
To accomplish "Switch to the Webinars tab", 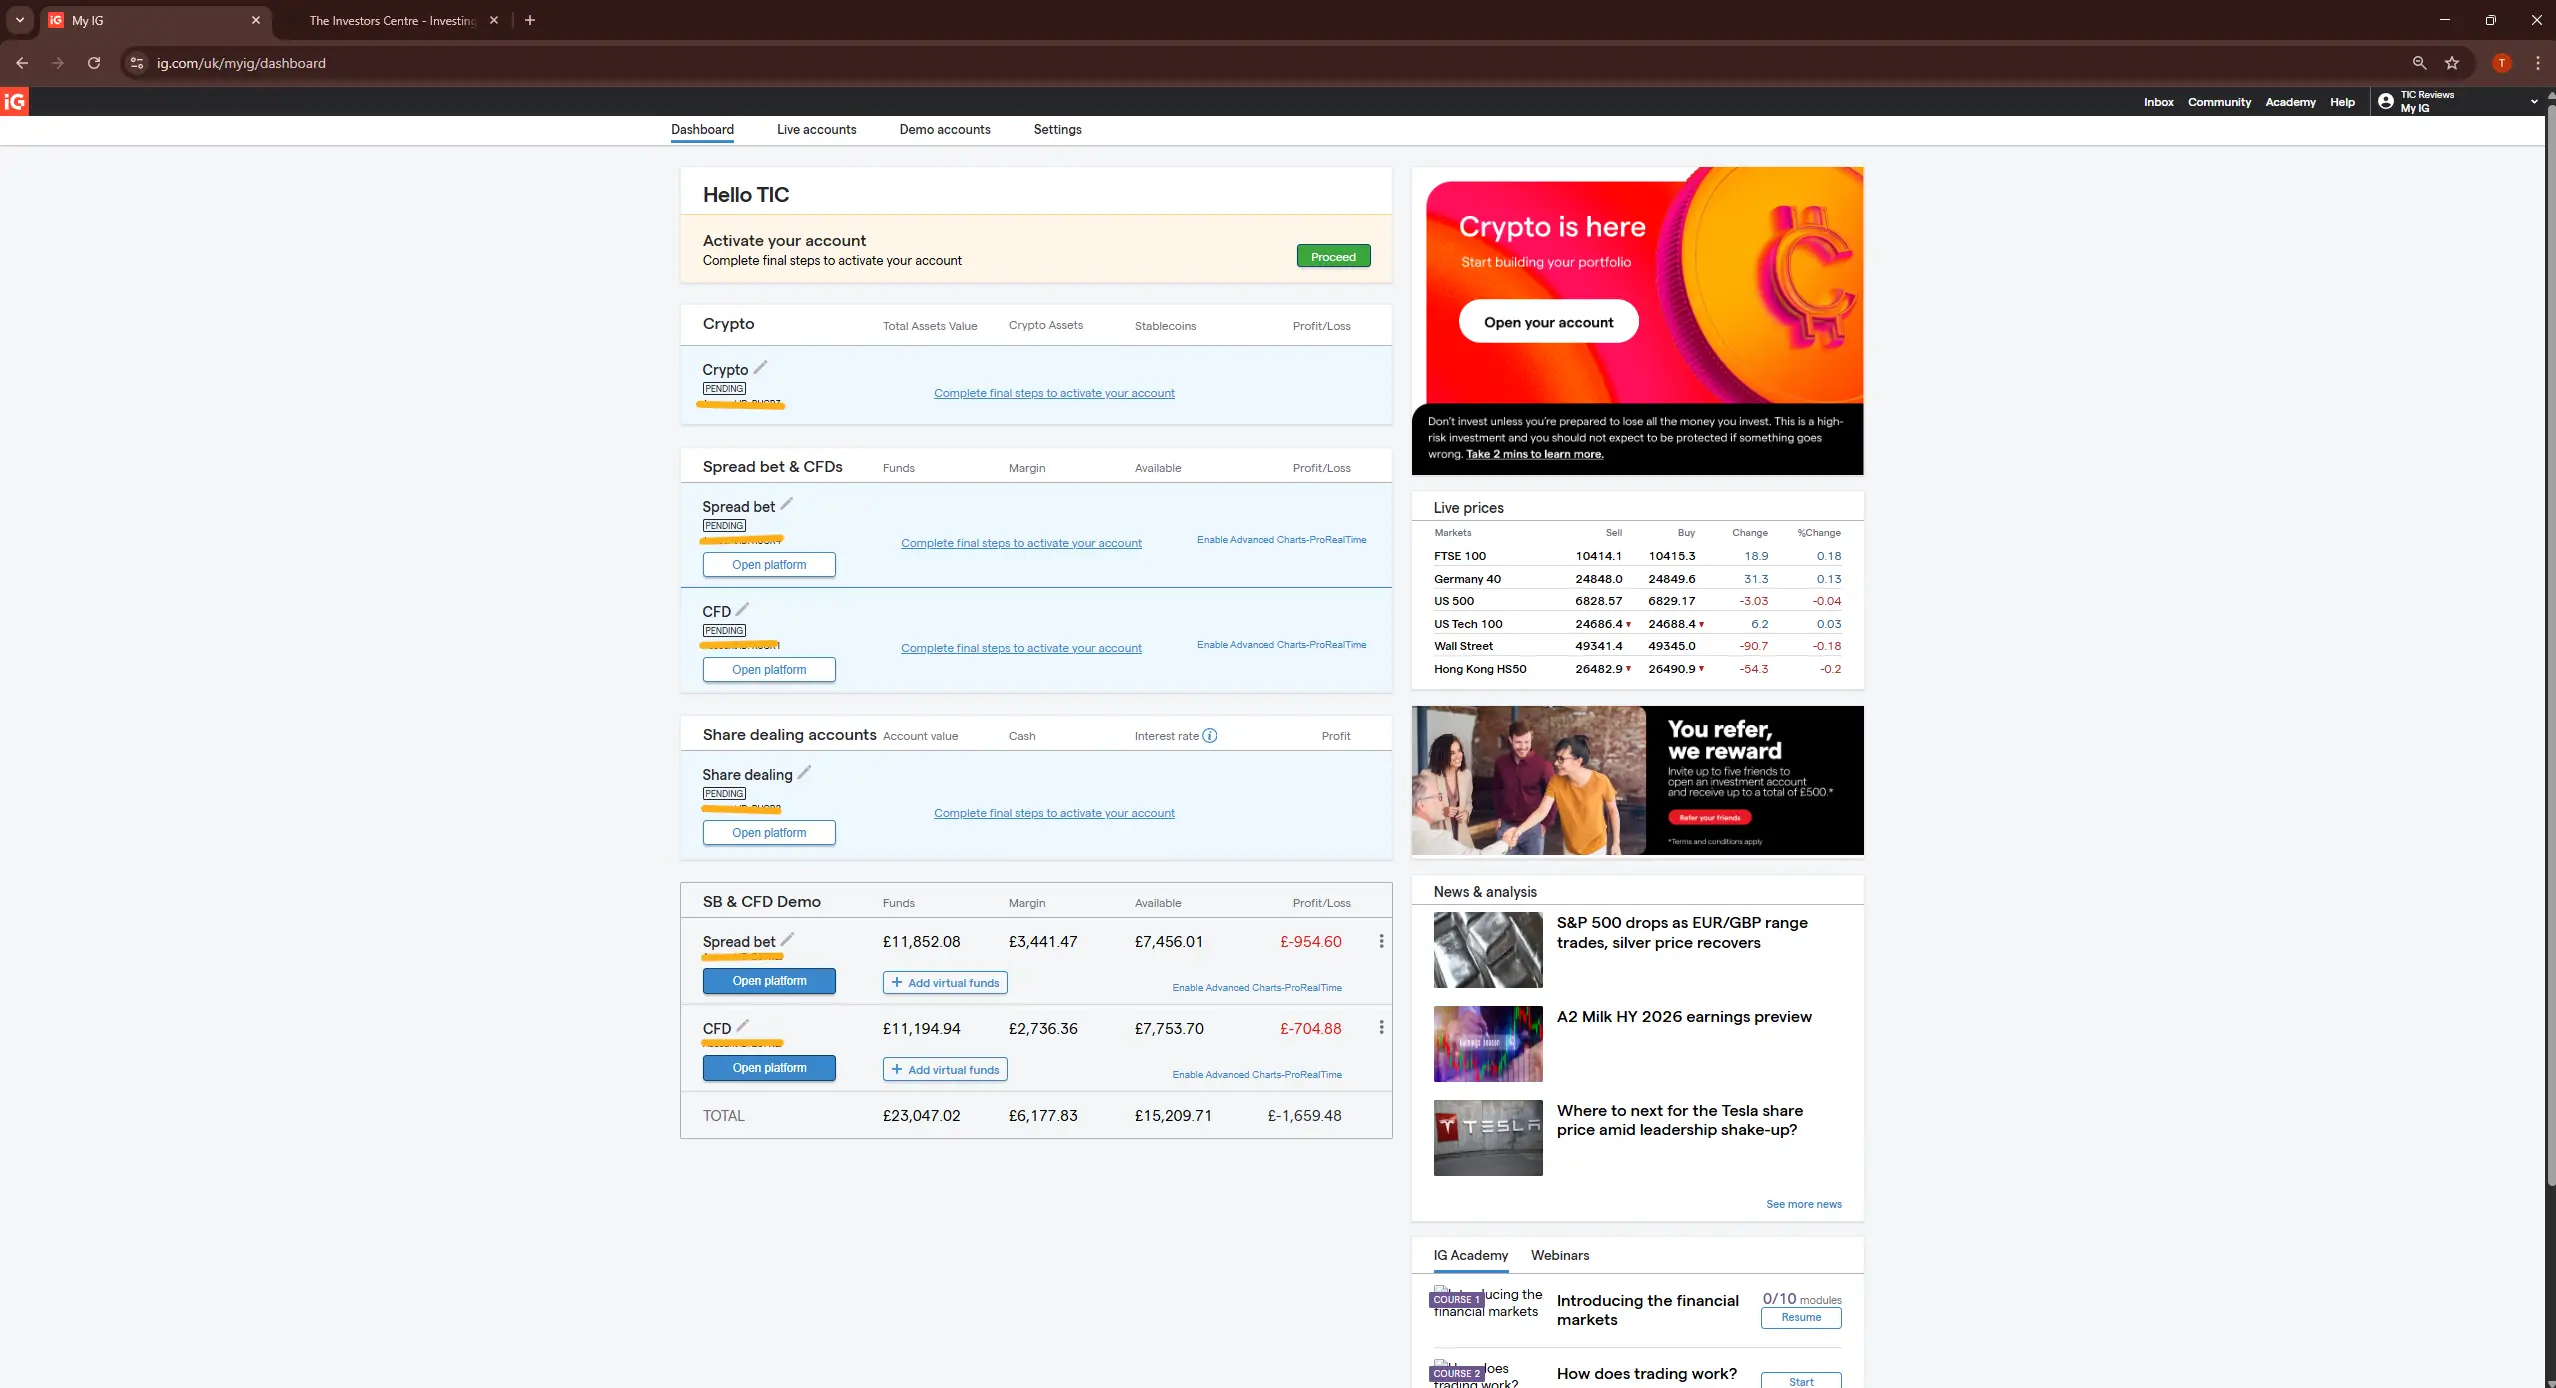I will [1559, 1256].
